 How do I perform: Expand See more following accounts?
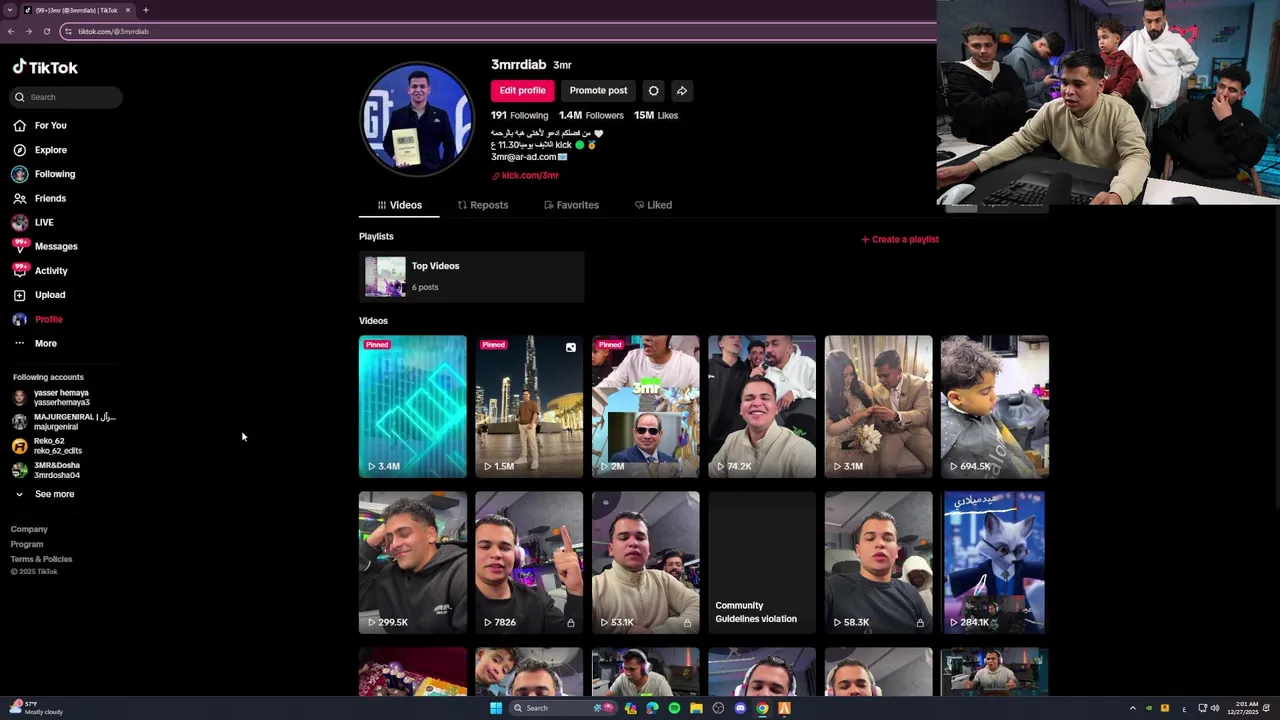45,494
